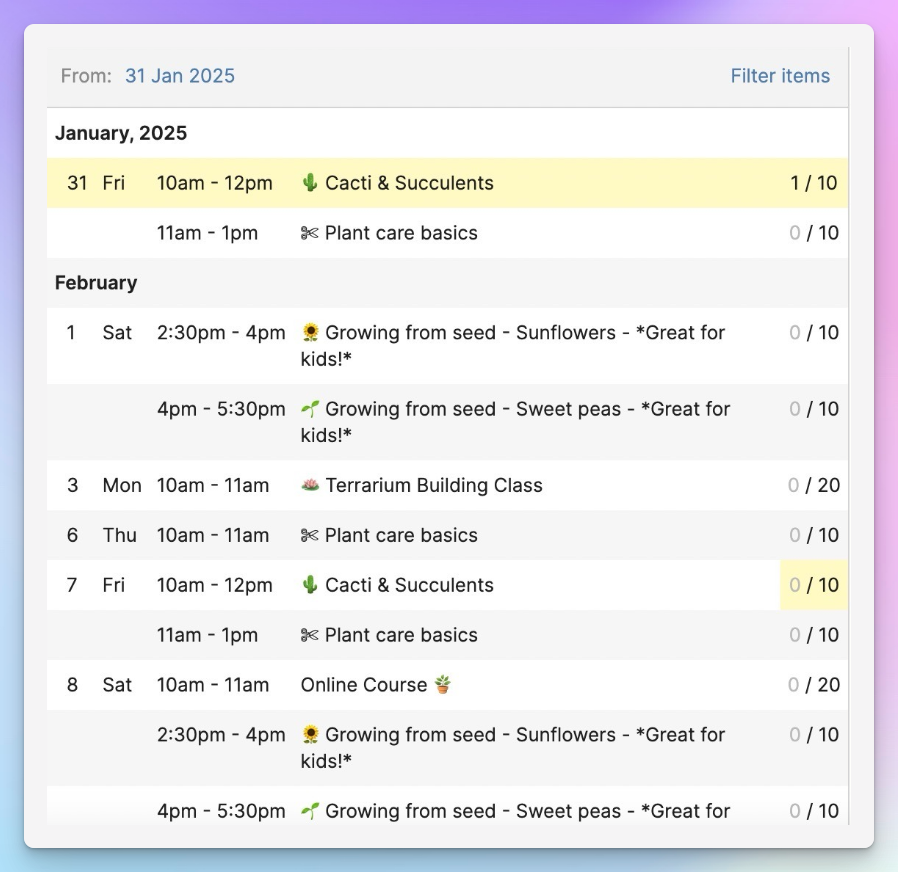Click the January, 2025 month heading
Image resolution: width=898 pixels, height=872 pixels.
pyautogui.click(x=121, y=133)
